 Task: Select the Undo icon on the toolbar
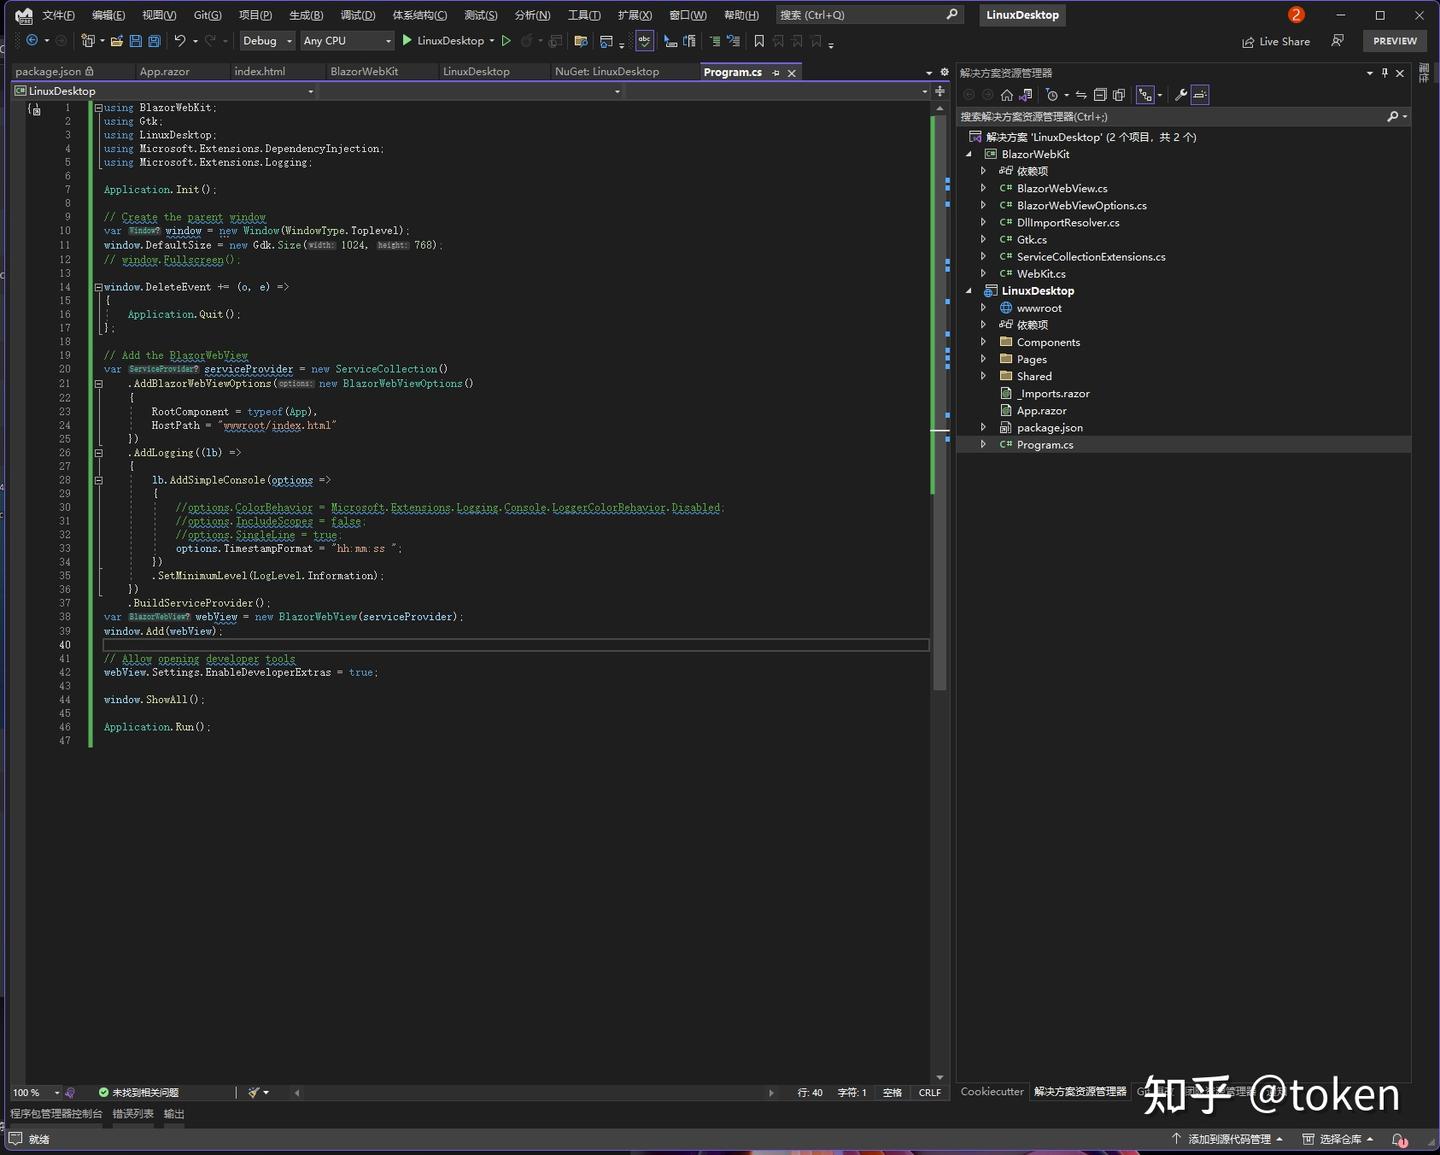point(179,41)
